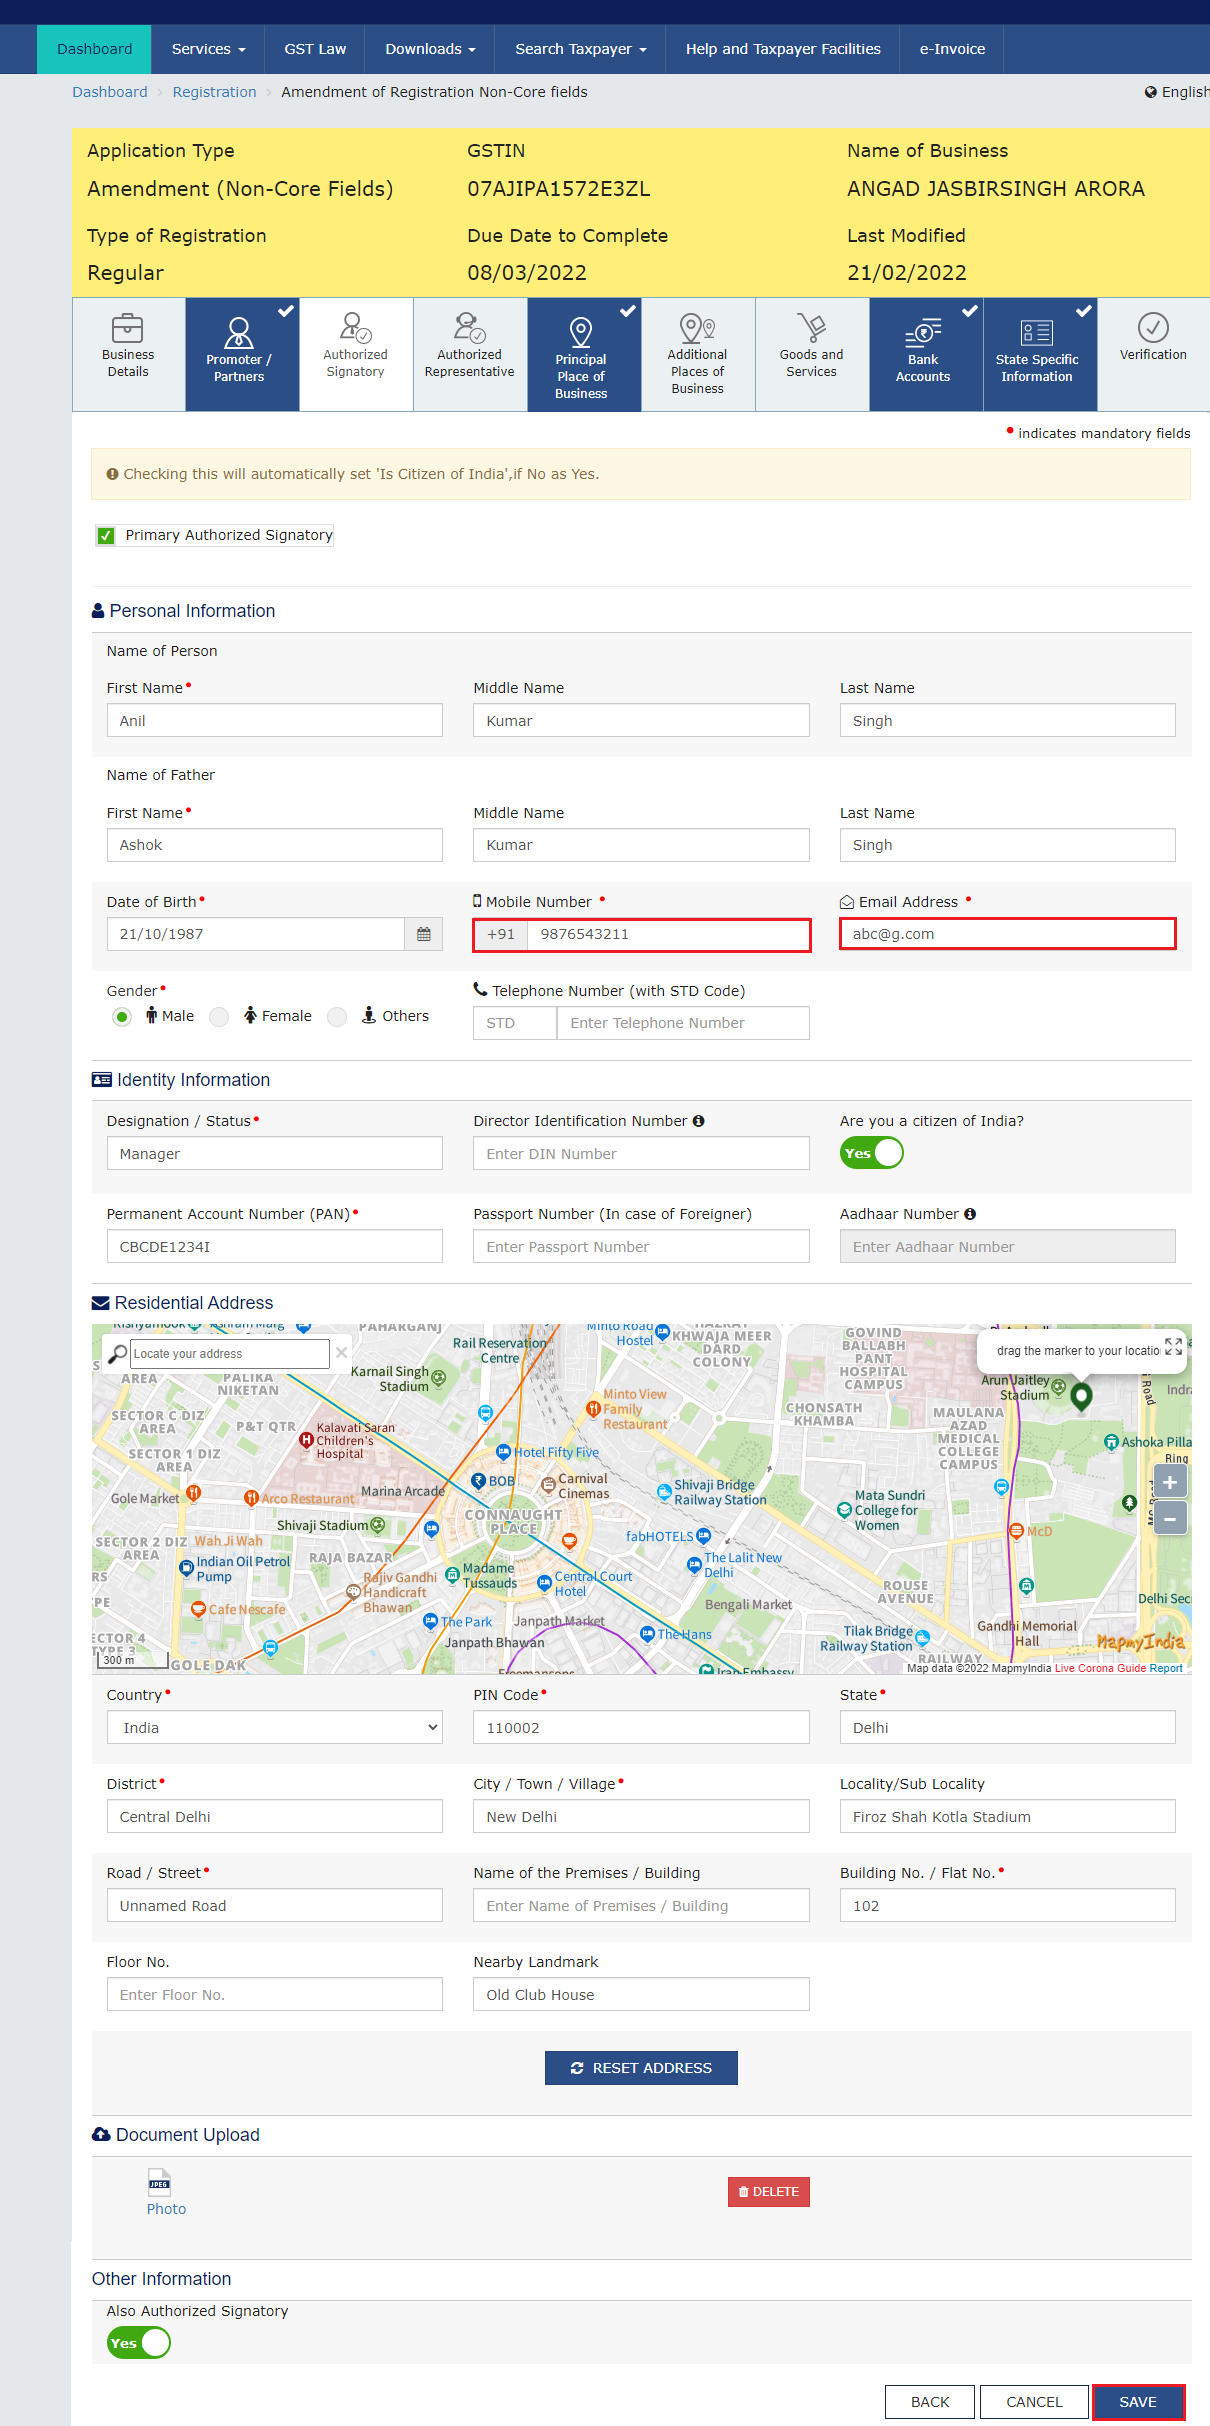Viewport: 1210px width, 2426px height.
Task: Click the map zoom out minus button
Action: coord(1169,1518)
